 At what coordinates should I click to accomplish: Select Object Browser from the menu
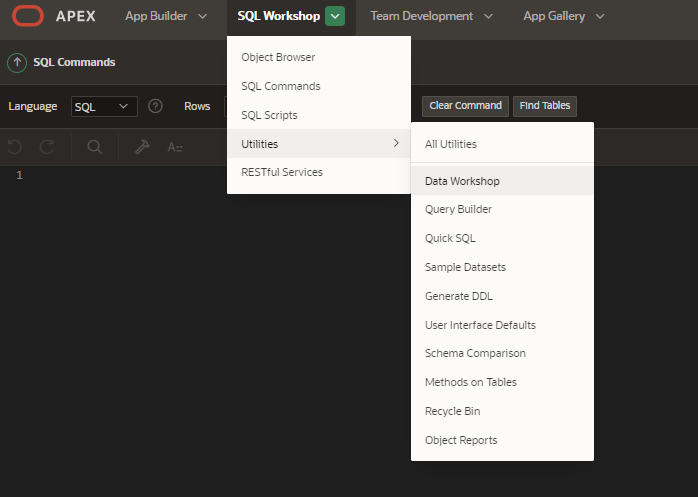(x=319, y=57)
